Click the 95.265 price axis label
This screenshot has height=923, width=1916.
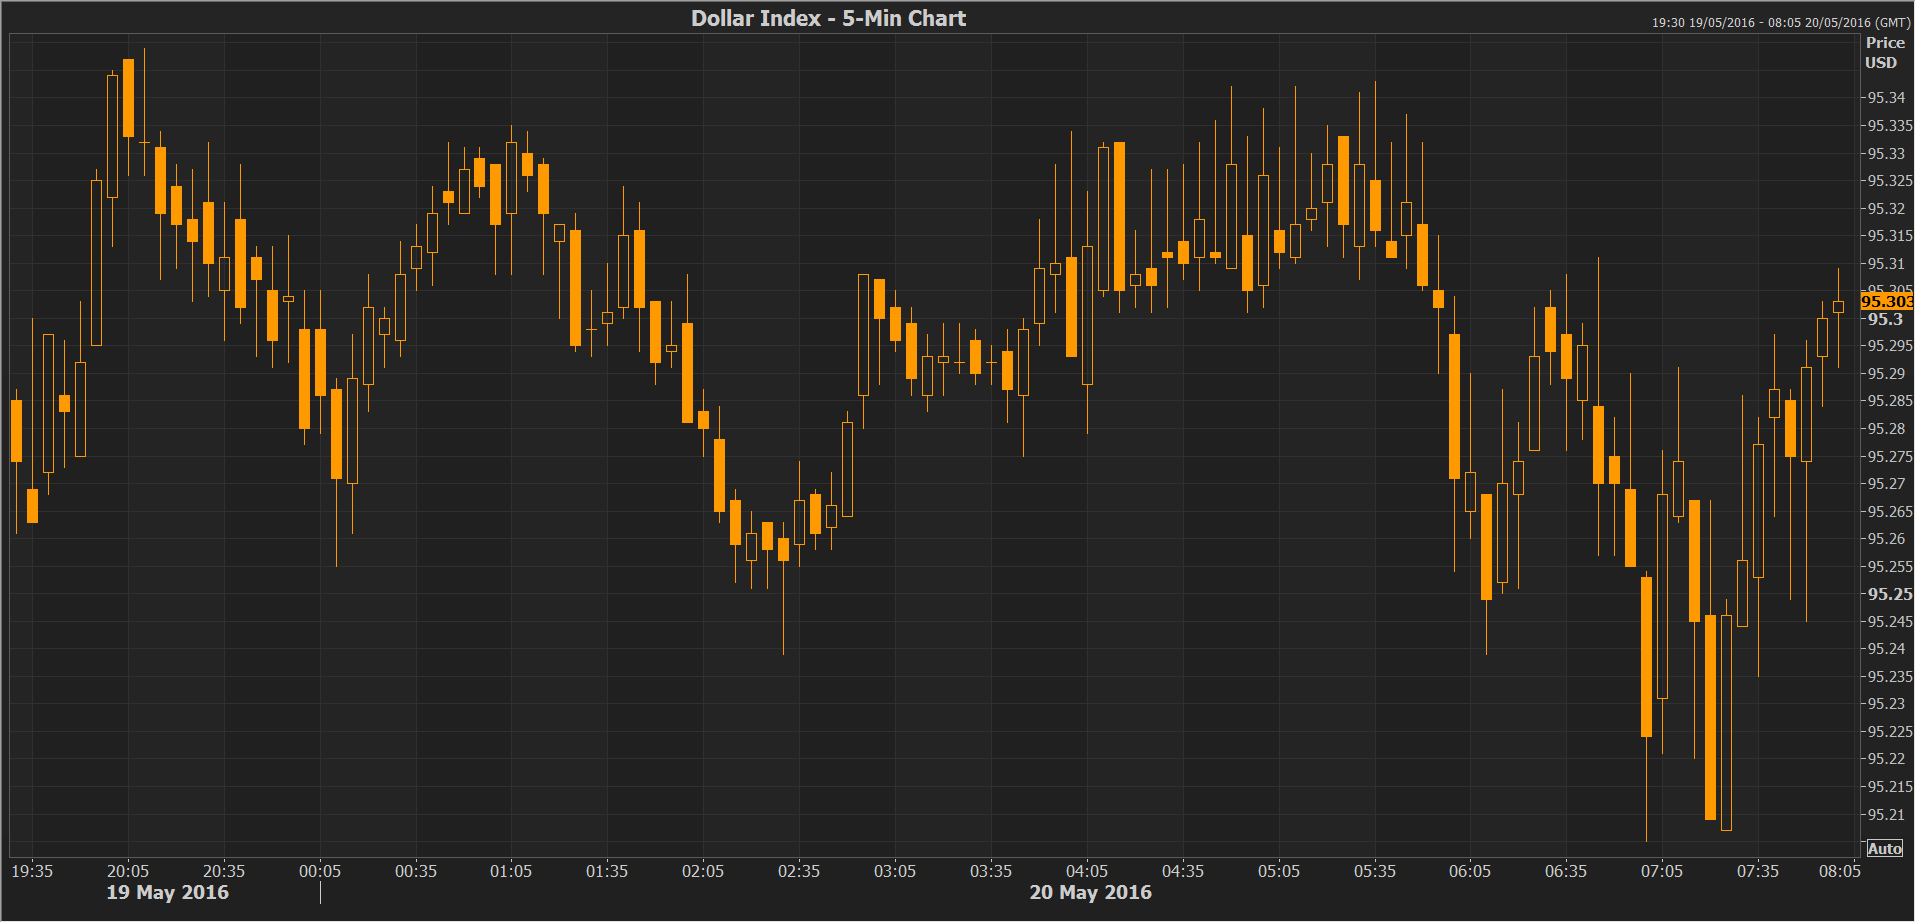(1890, 512)
